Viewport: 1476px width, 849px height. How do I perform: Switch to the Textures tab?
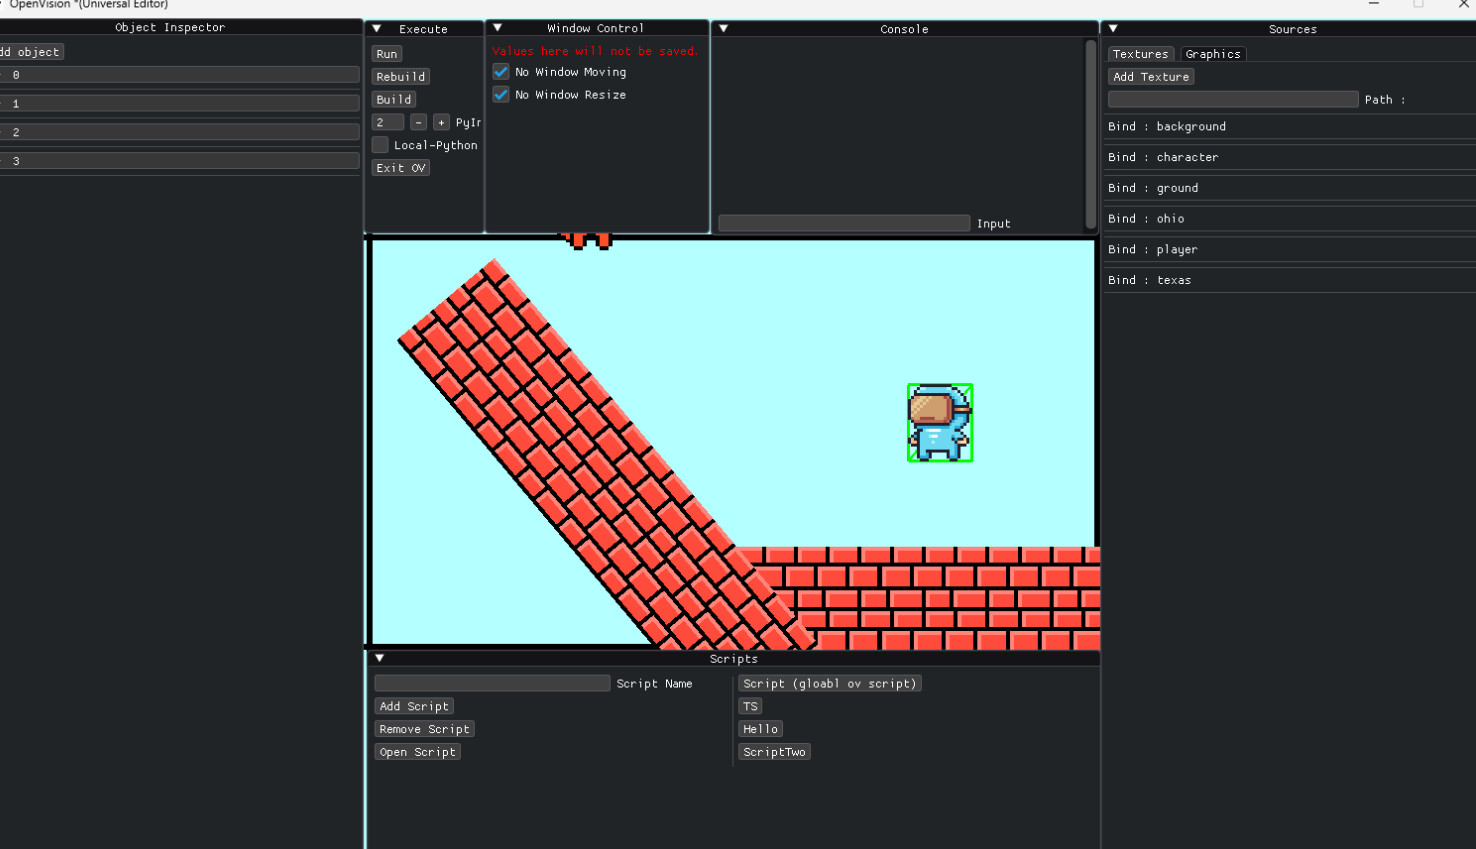click(x=1140, y=54)
